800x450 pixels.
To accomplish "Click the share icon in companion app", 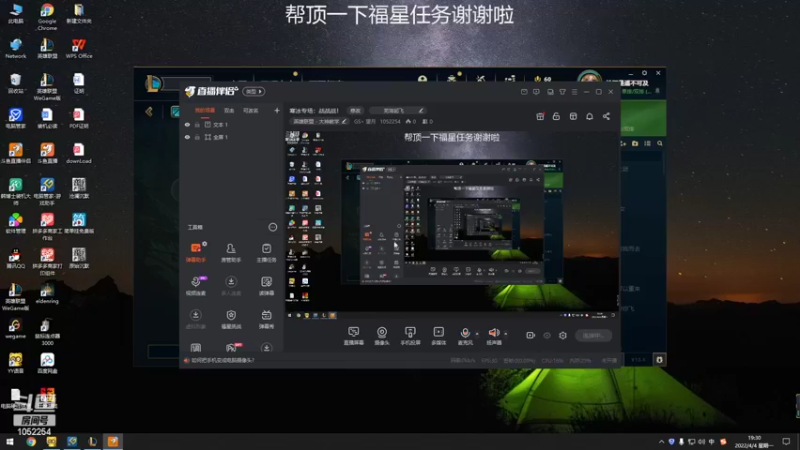I will [606, 116].
